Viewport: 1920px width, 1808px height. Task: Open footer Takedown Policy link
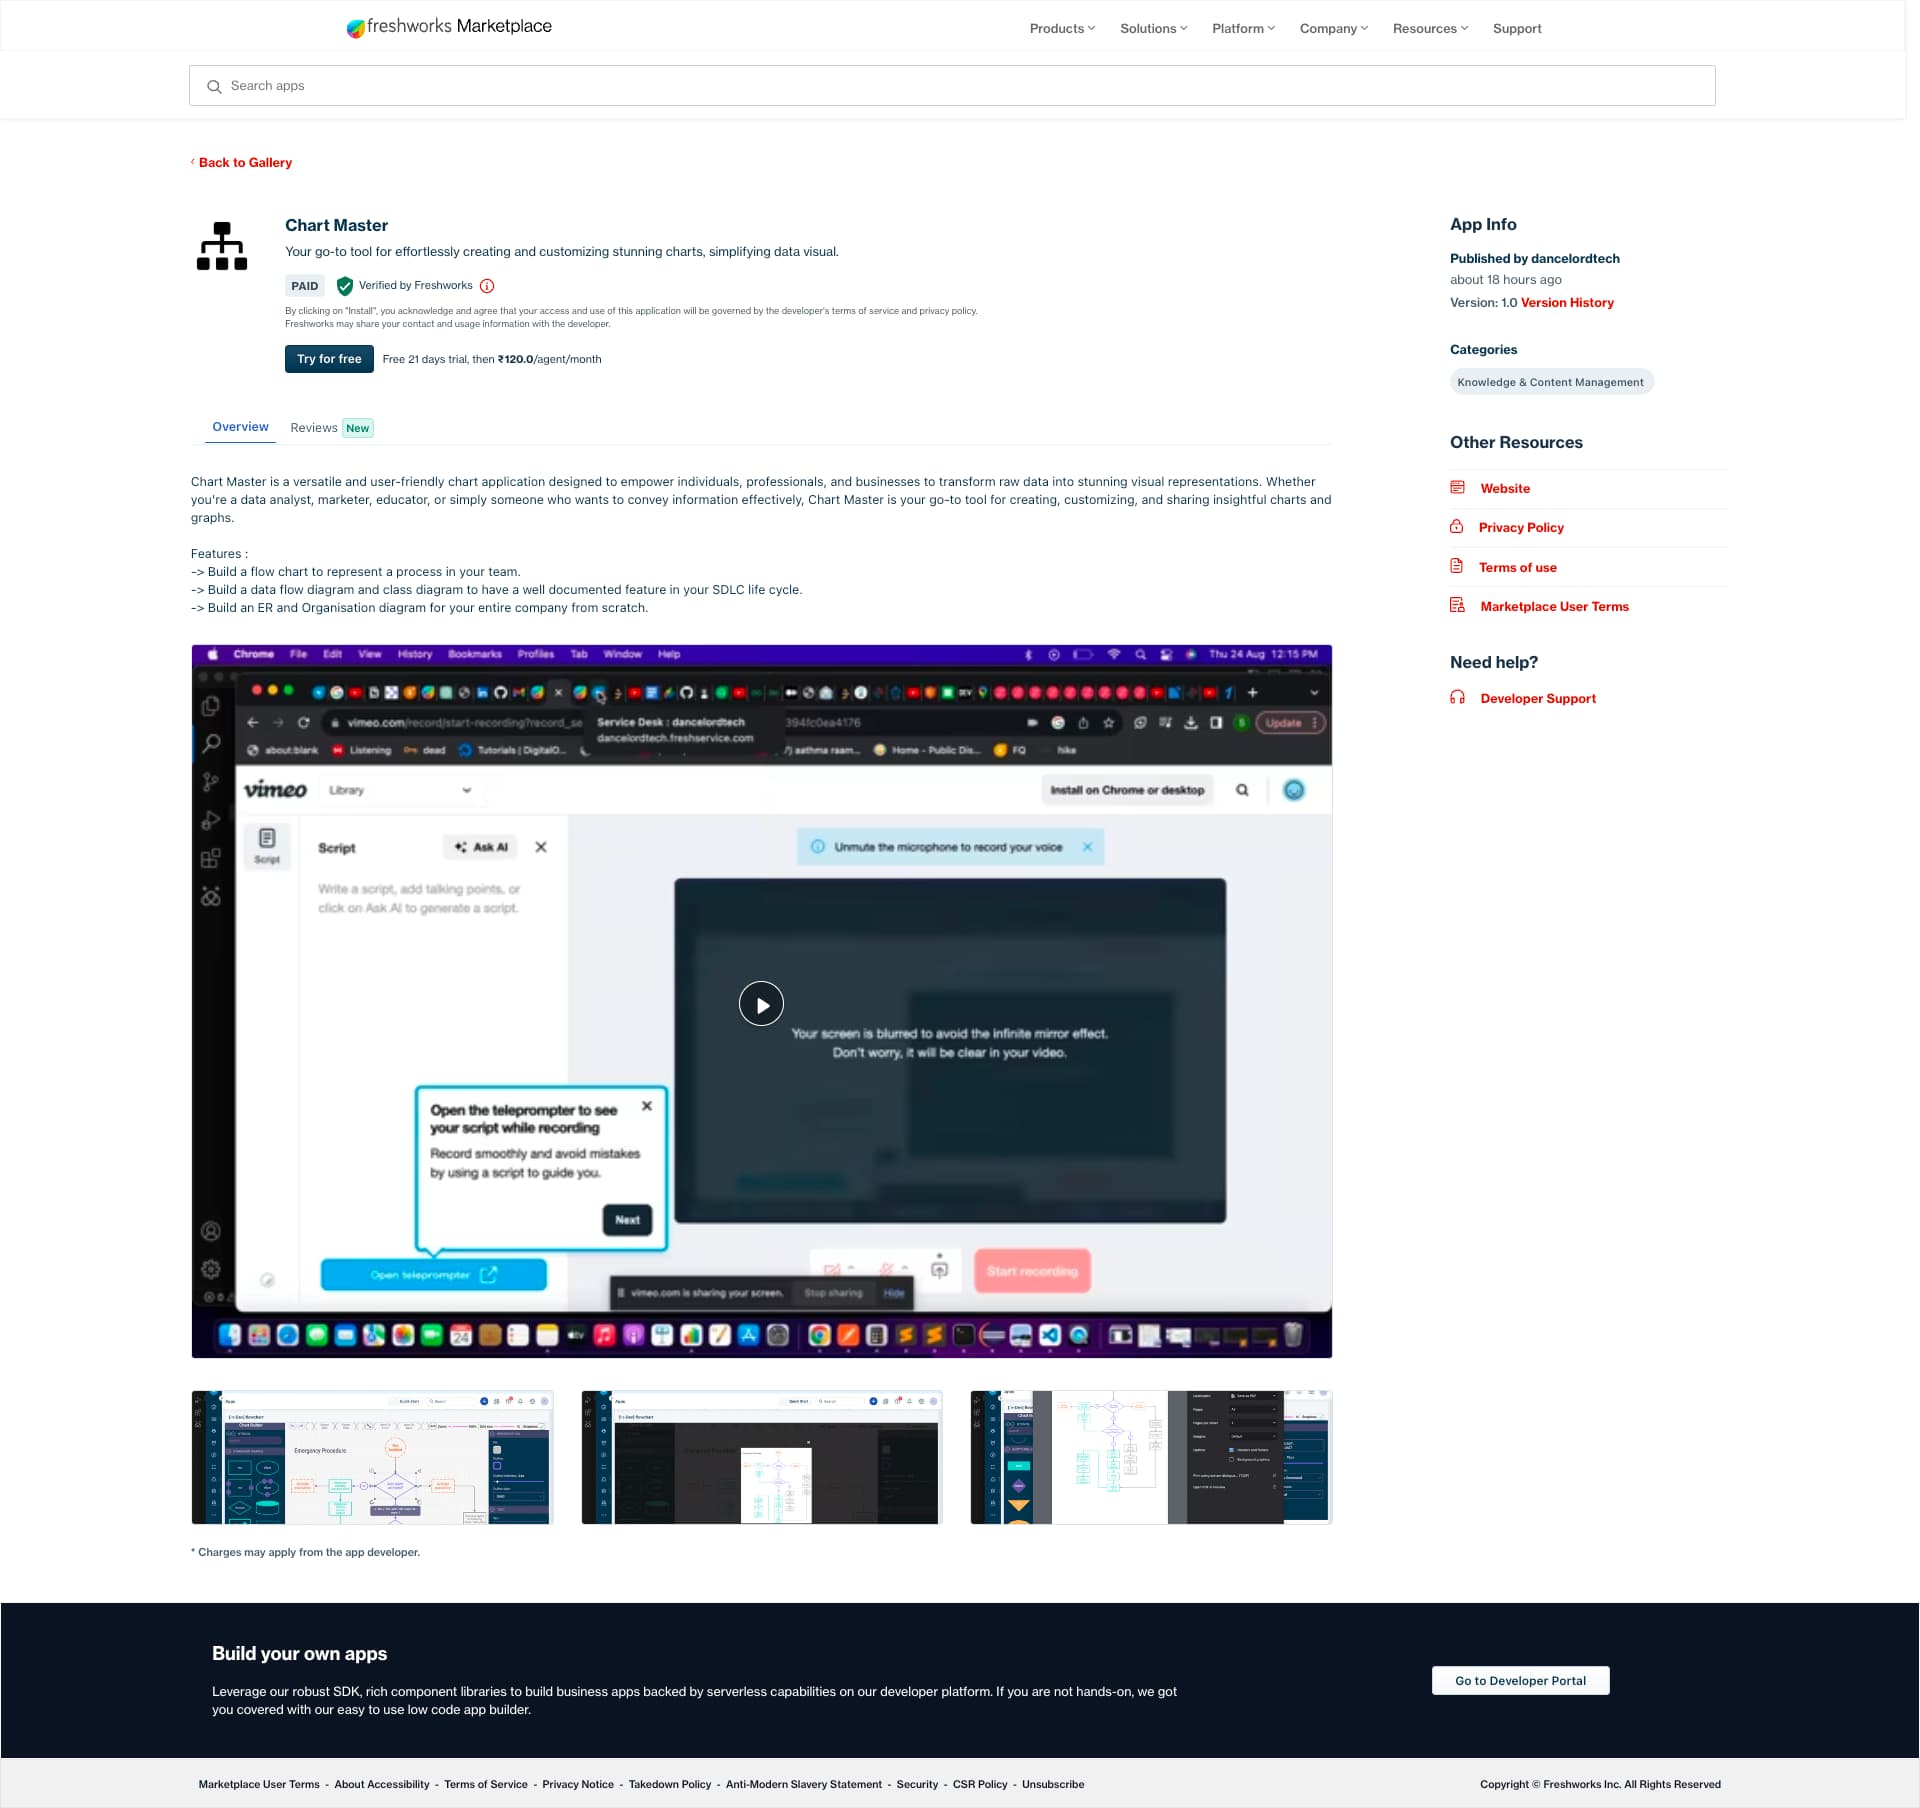tap(670, 1784)
